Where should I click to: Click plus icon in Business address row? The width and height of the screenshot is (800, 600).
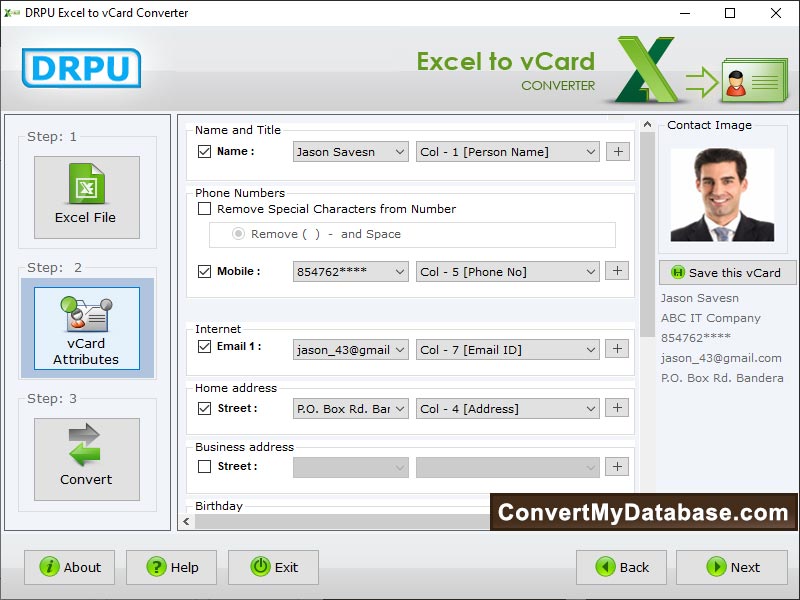click(x=617, y=467)
